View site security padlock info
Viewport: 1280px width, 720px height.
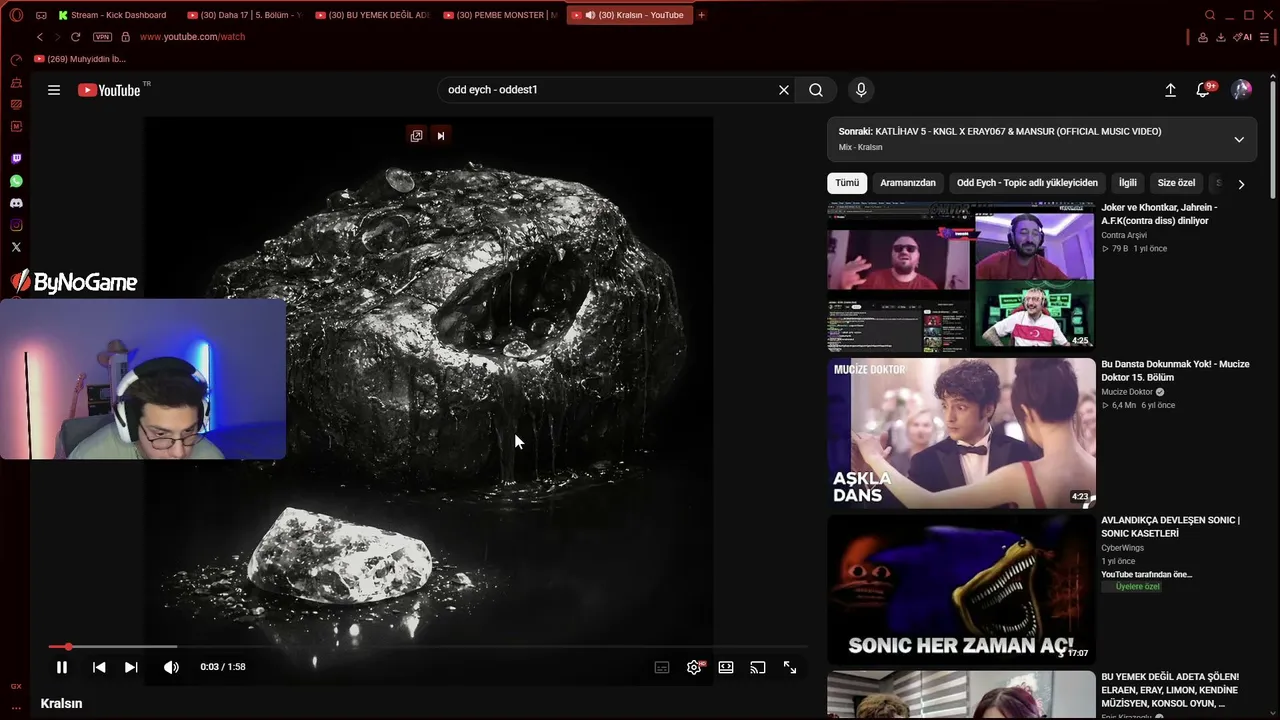point(125,37)
